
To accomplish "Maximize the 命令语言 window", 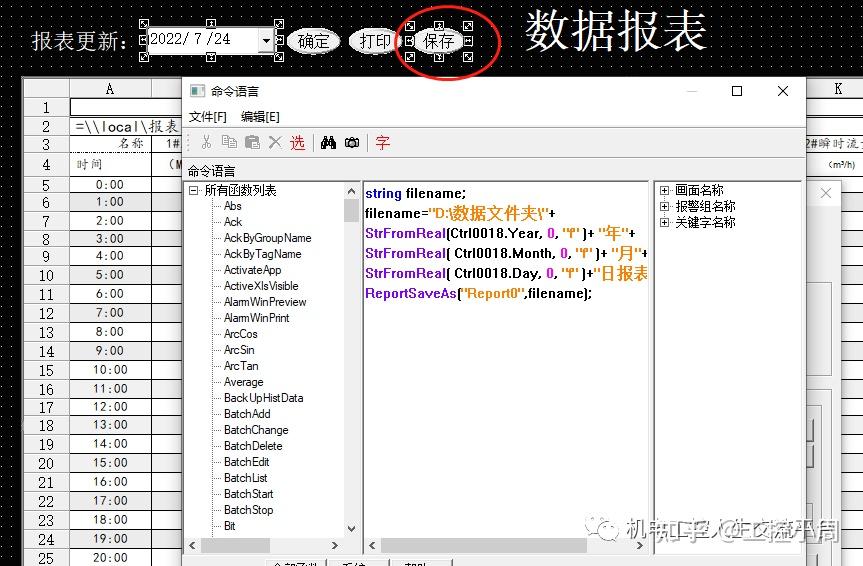I will 736,91.
